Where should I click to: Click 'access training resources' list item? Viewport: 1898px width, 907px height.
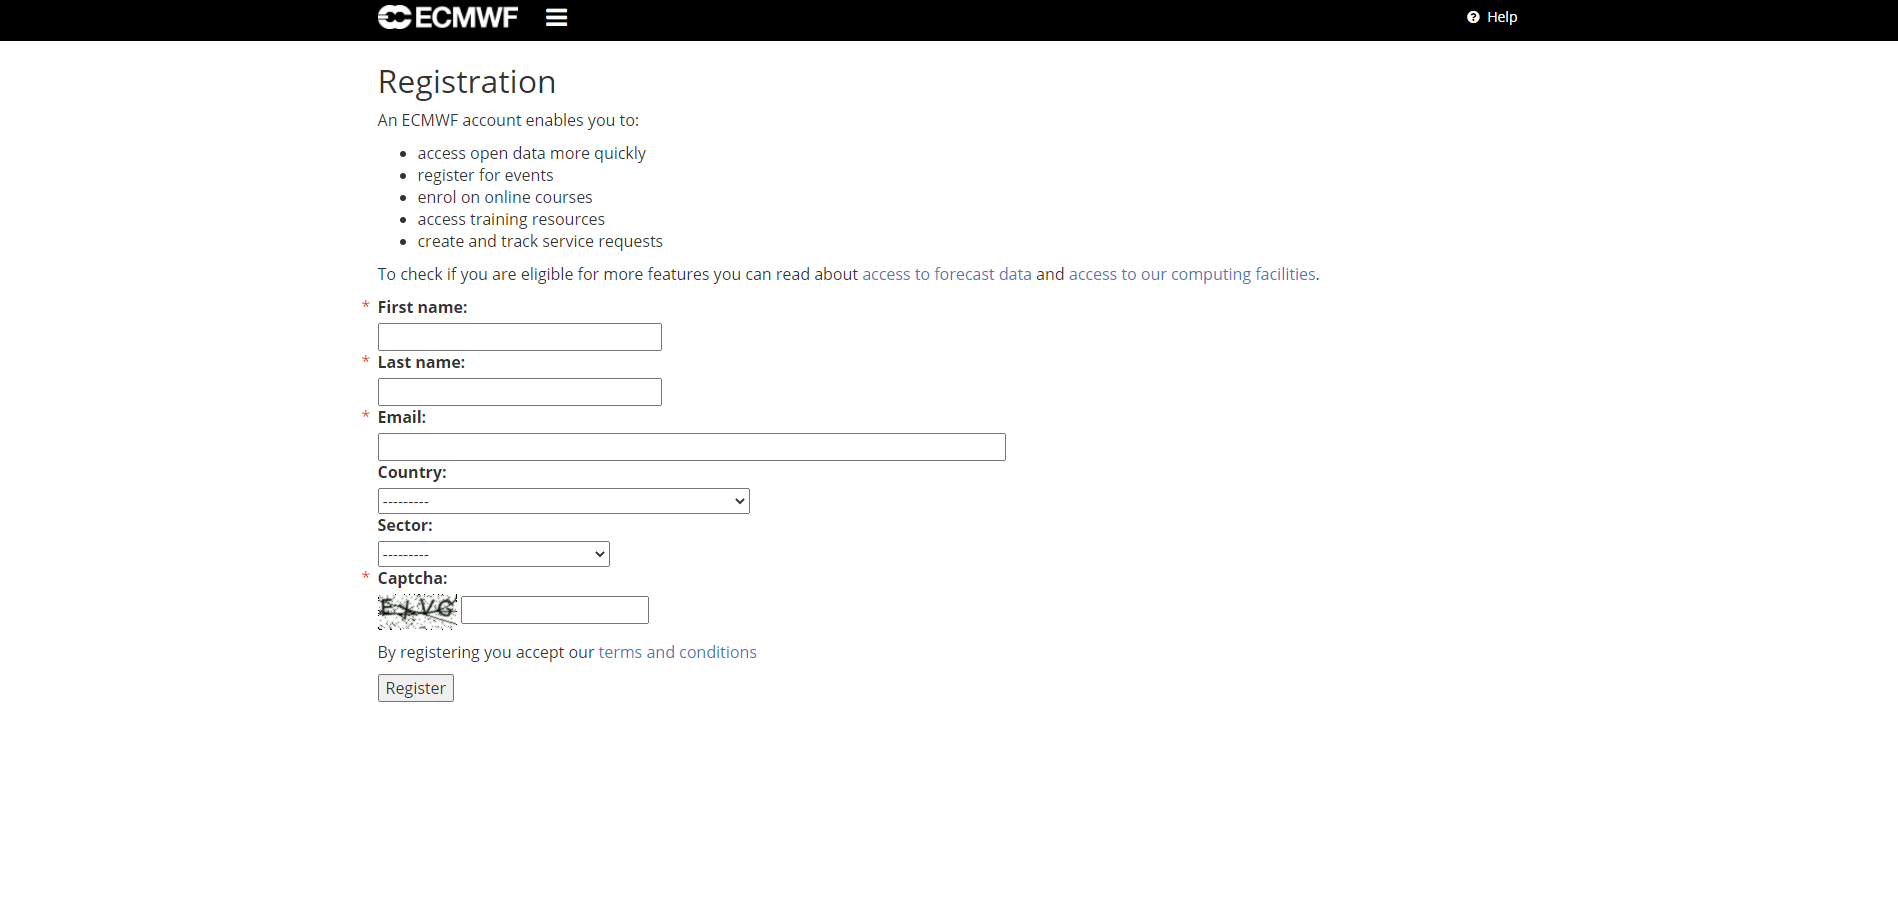(x=511, y=219)
